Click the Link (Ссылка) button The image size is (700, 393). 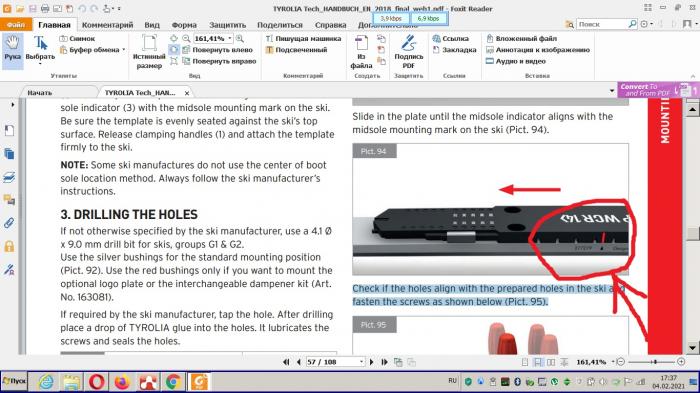450,38
